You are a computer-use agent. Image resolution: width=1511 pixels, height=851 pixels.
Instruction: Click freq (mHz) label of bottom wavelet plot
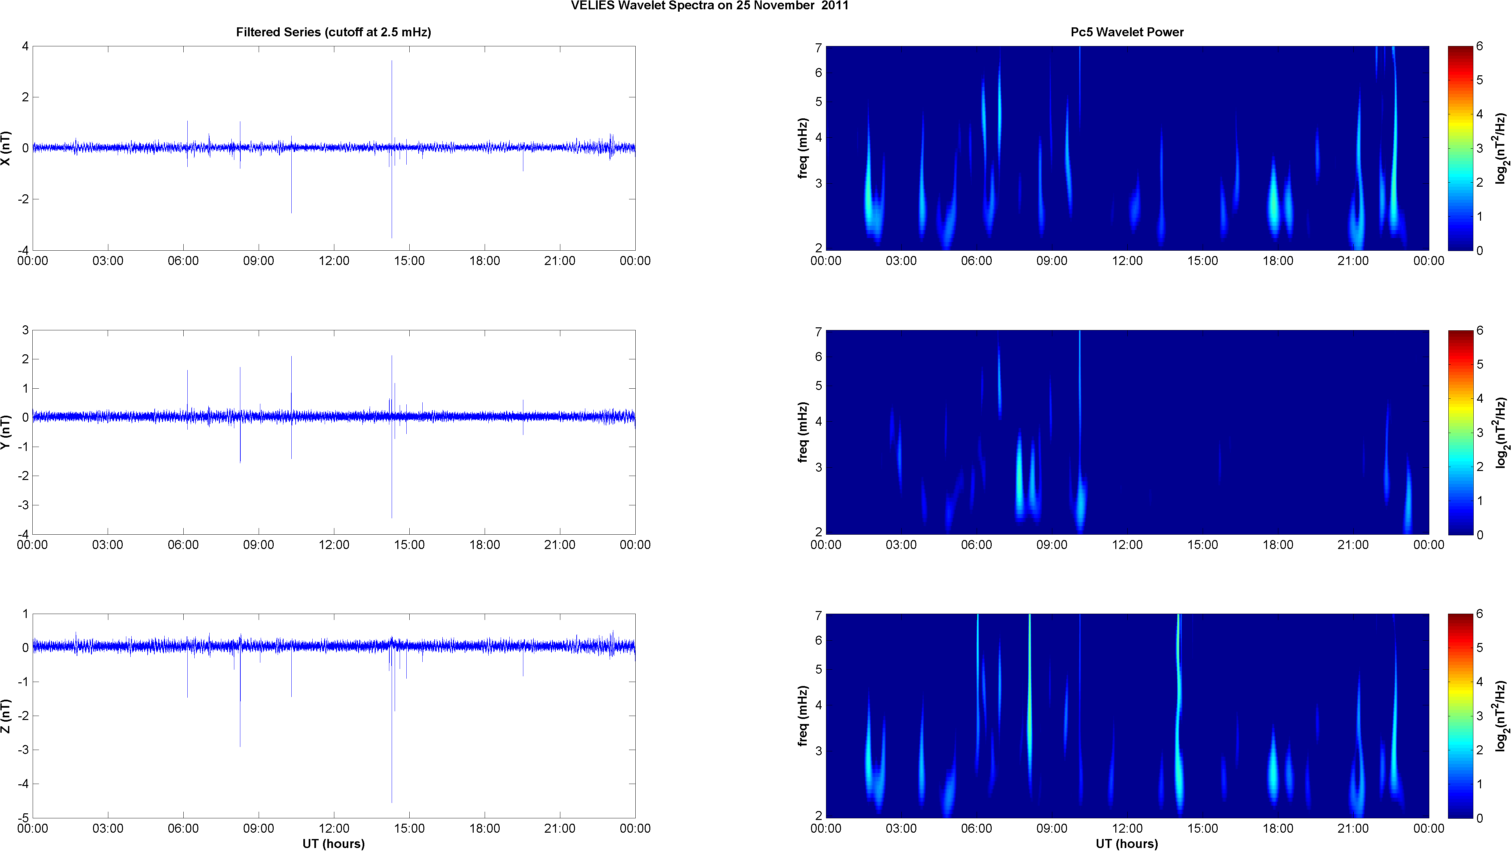click(803, 716)
